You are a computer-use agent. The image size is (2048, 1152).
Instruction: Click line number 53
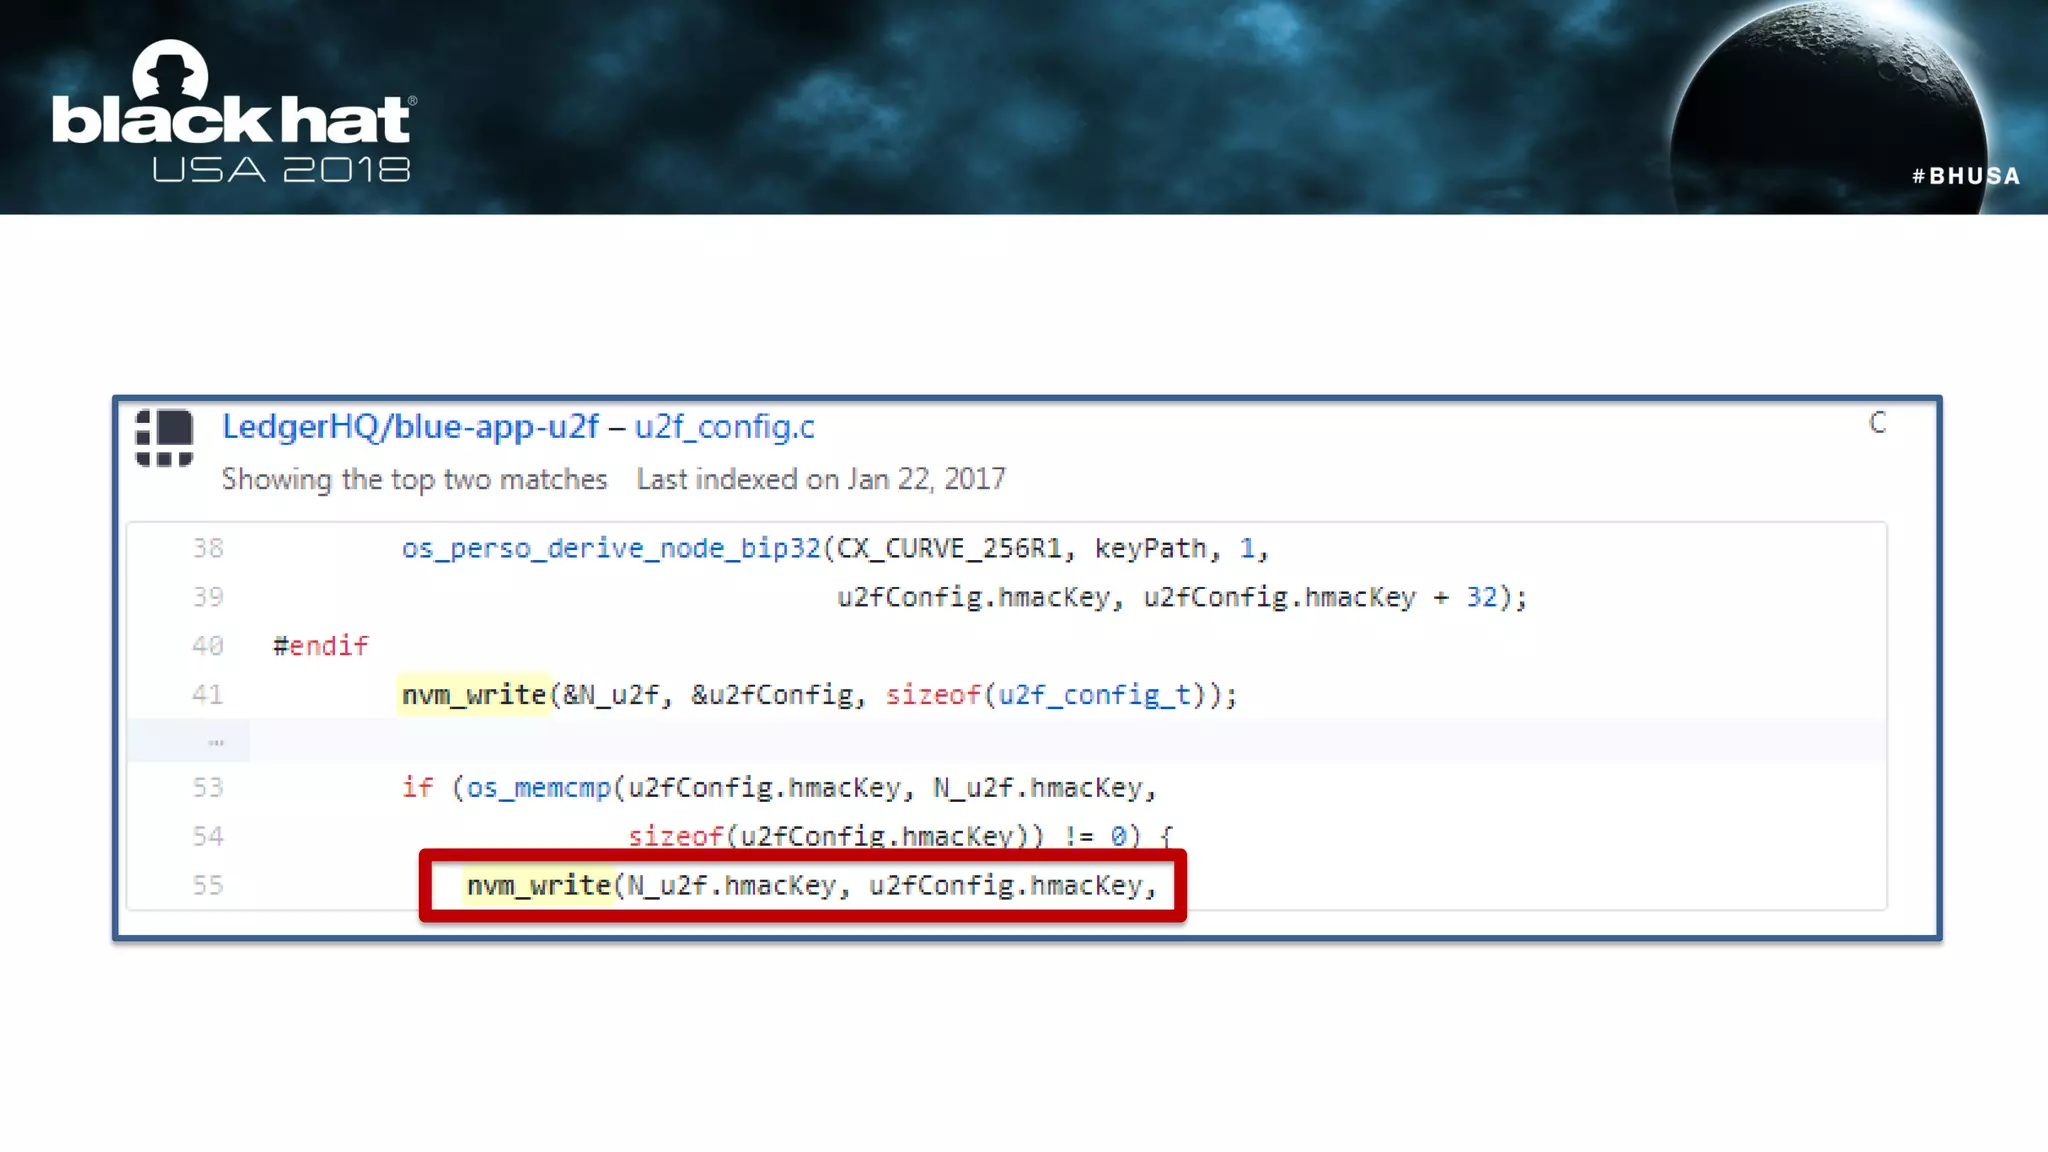(x=208, y=788)
